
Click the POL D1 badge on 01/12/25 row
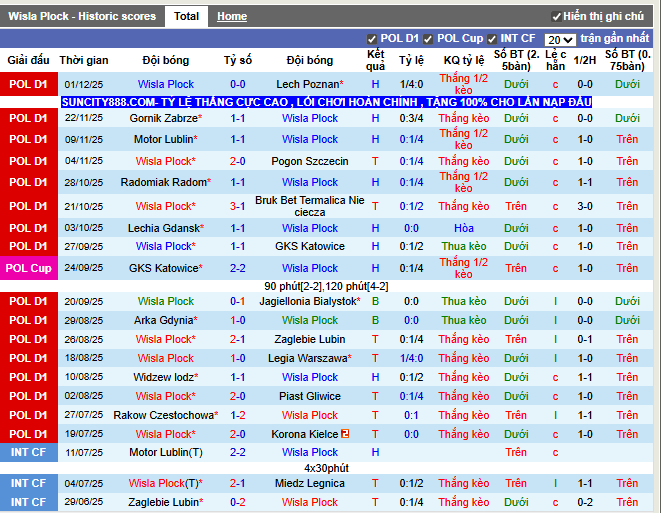28,85
